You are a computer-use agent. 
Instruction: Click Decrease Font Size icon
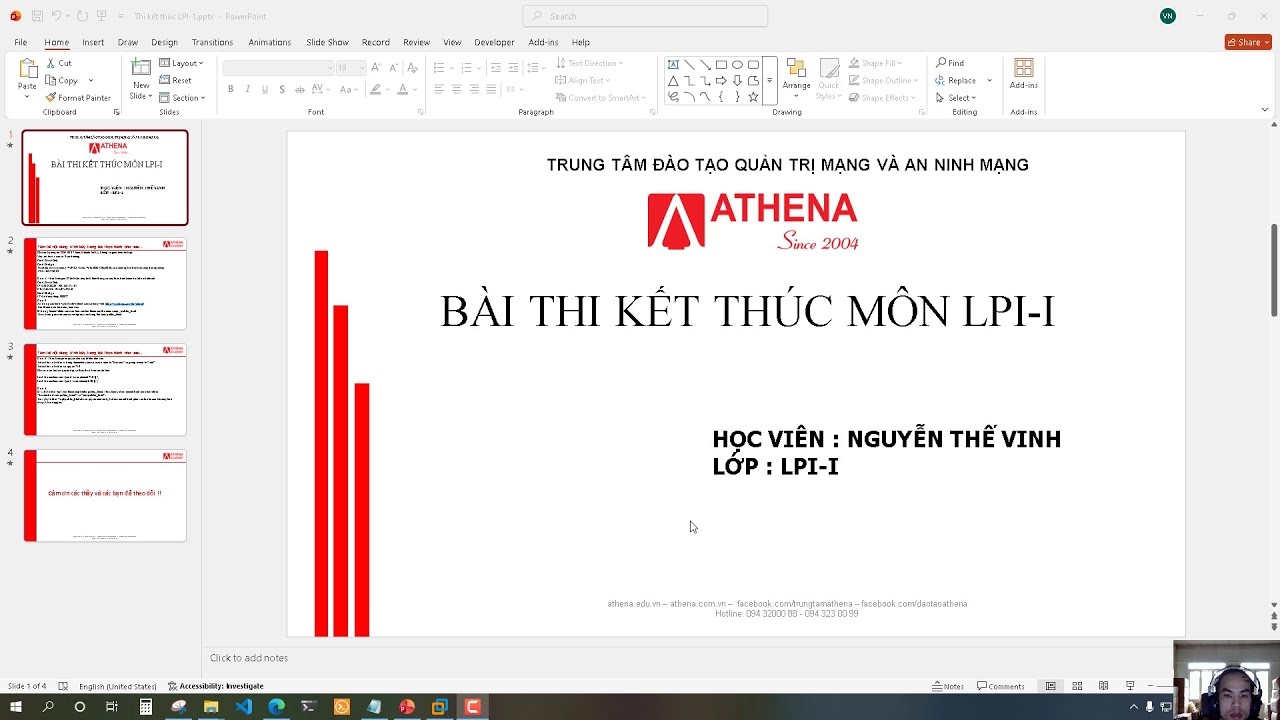click(393, 67)
